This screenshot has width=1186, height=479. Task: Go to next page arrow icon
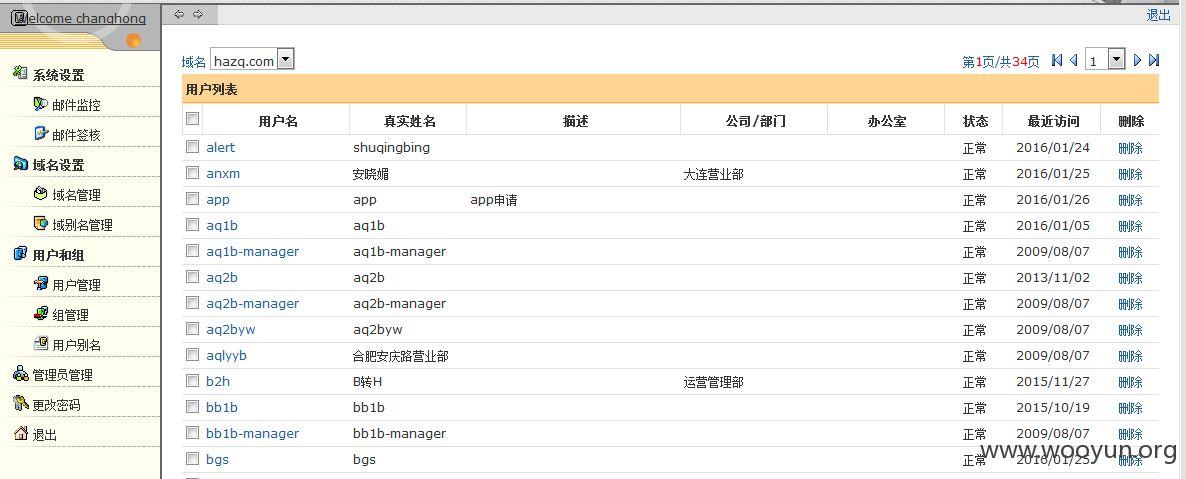pyautogui.click(x=1137, y=61)
